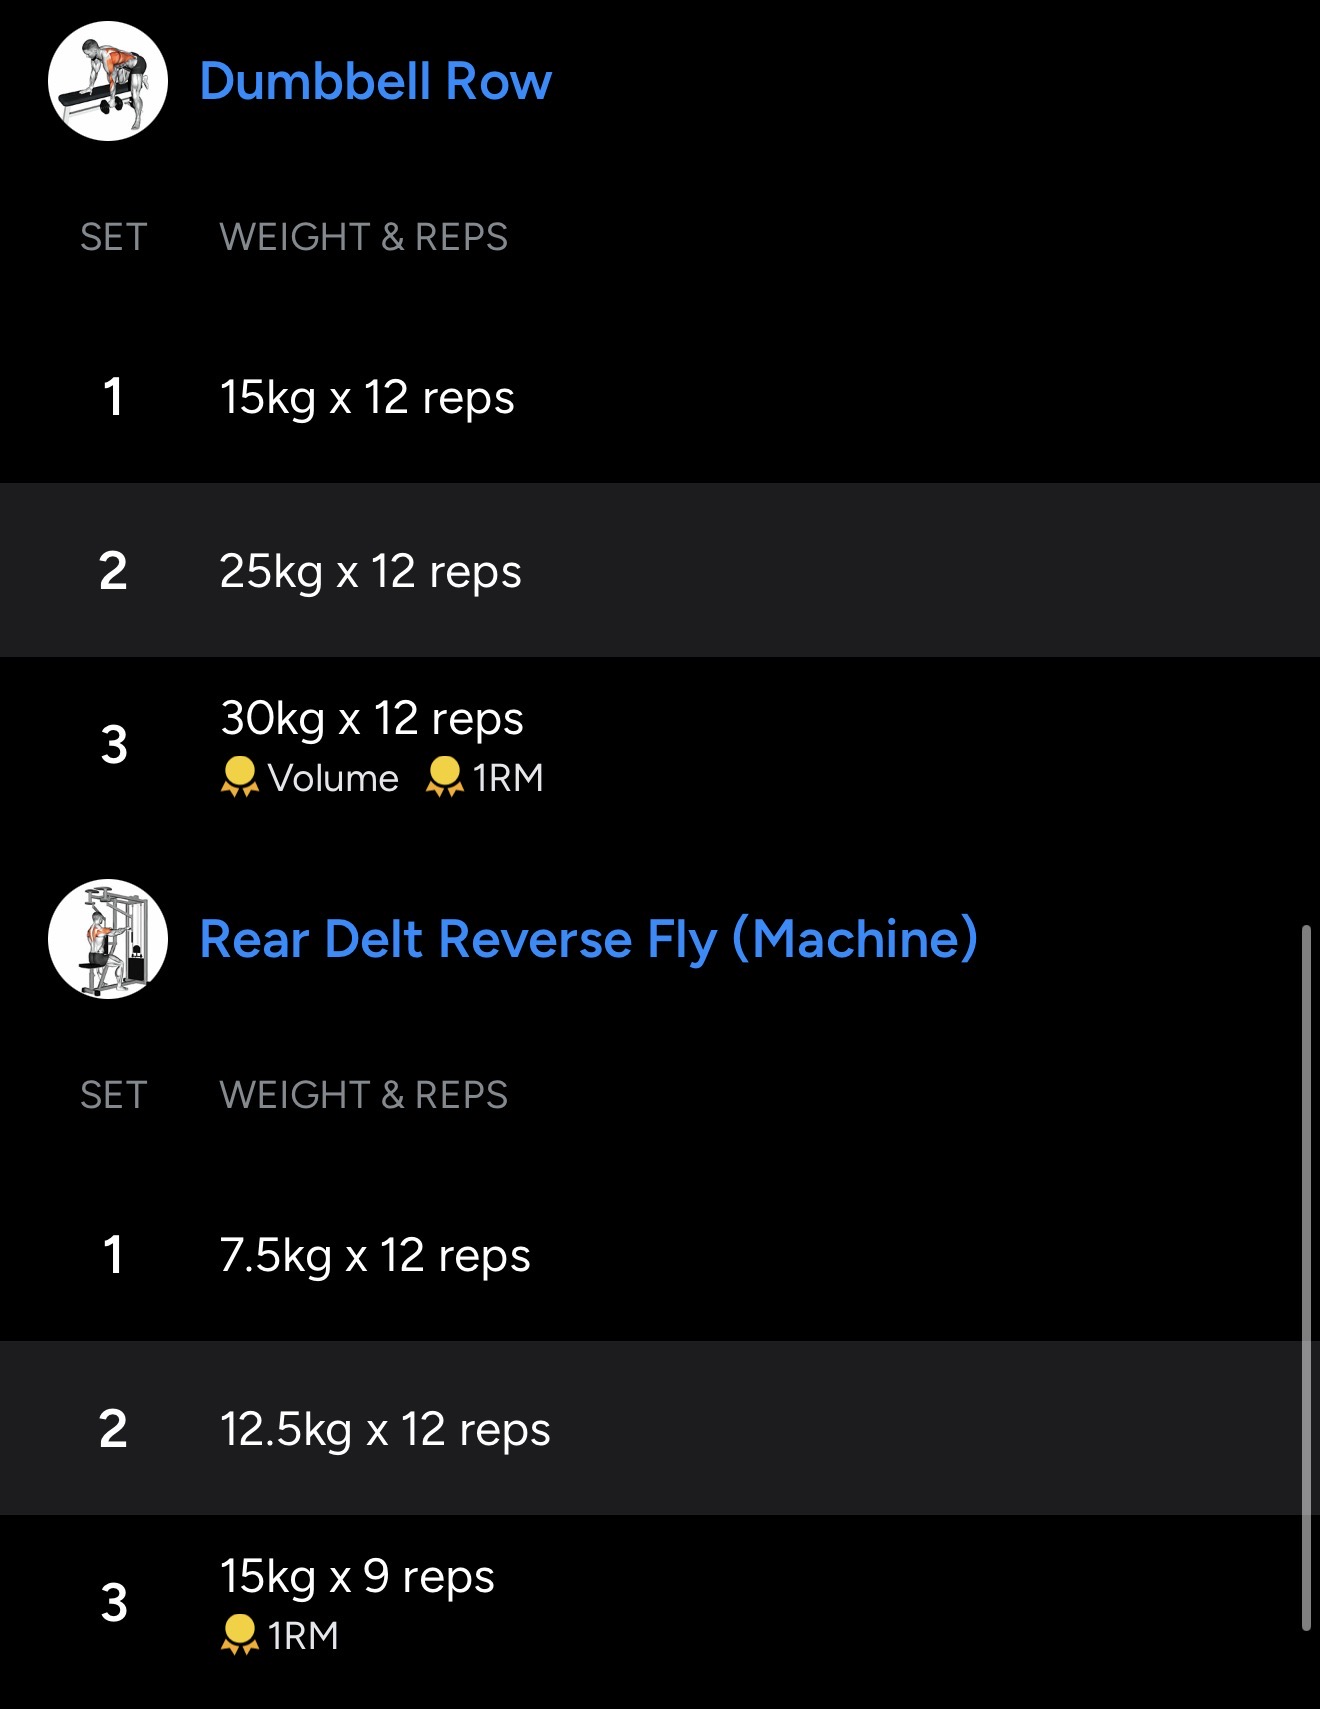This screenshot has width=1320, height=1709.
Task: Select the 15kg x 12 reps set
Action: tap(367, 397)
